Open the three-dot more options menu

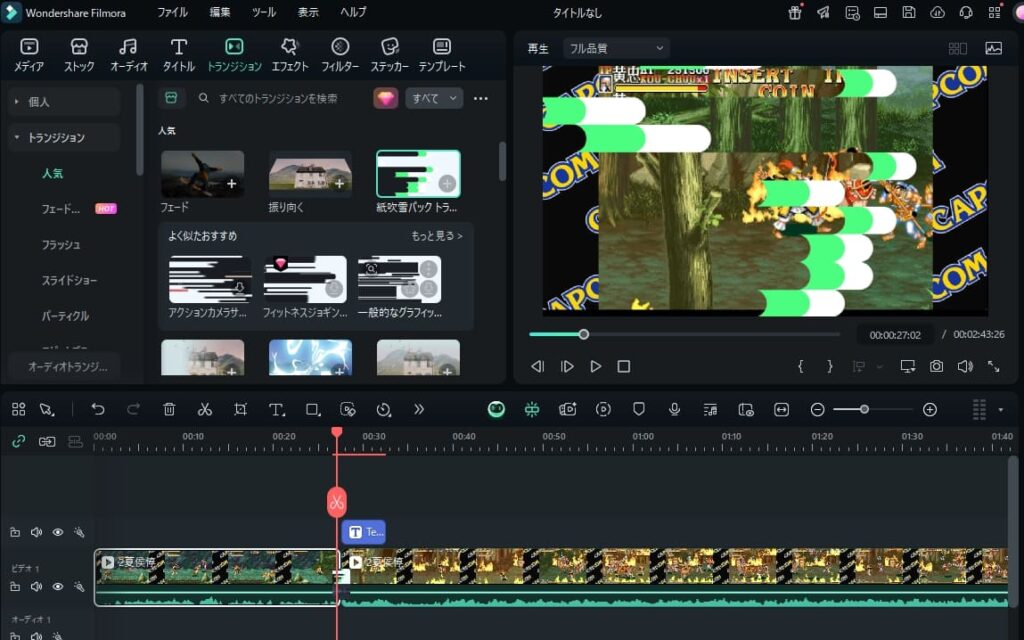481,99
